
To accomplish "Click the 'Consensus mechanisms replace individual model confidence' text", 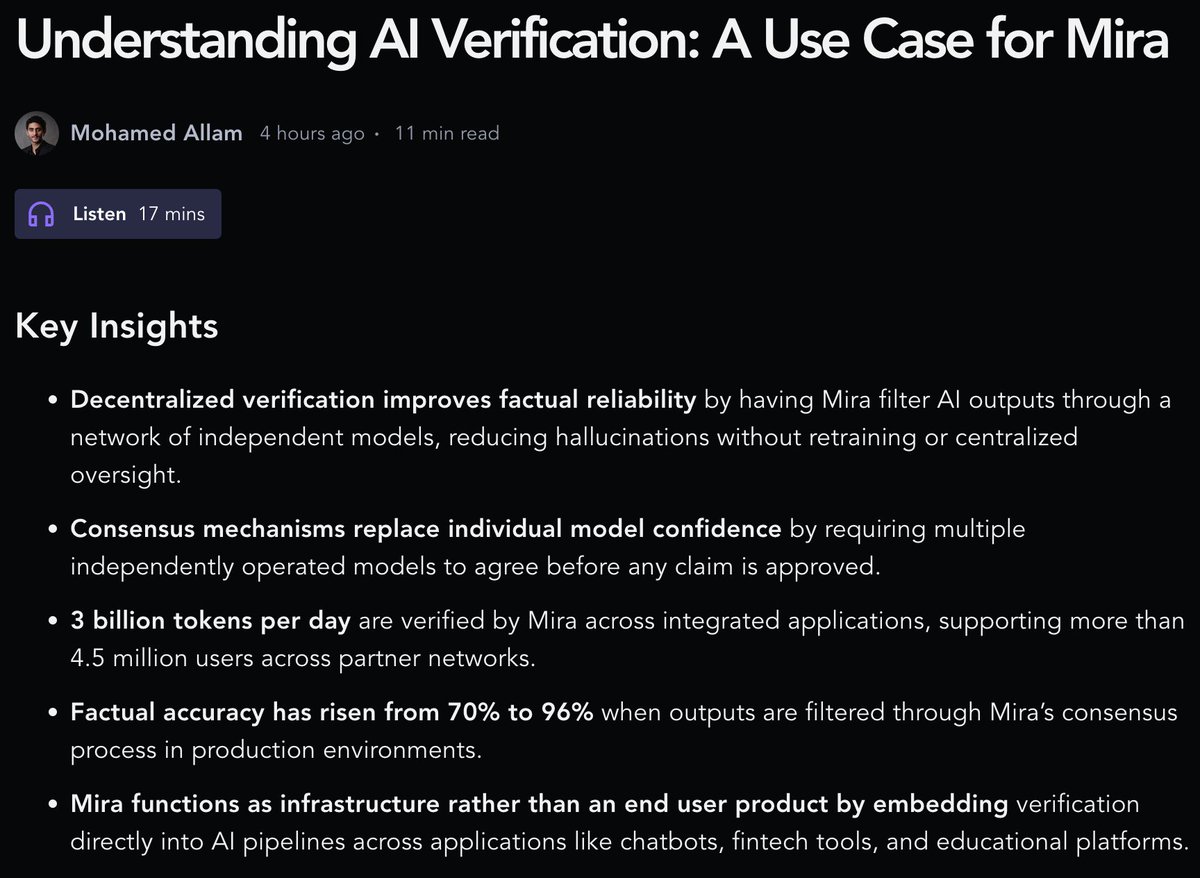I will (425, 528).
